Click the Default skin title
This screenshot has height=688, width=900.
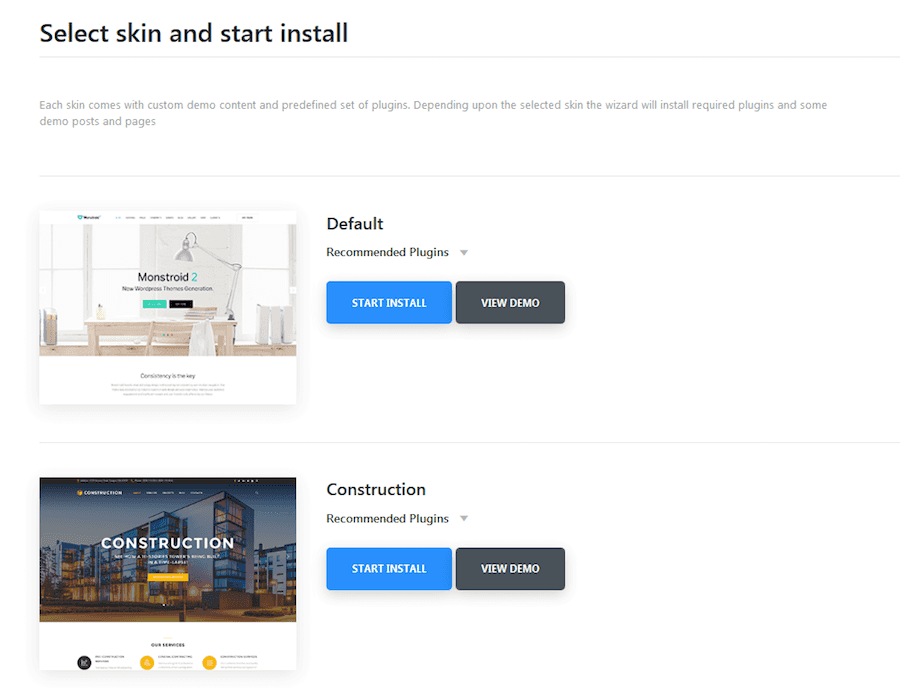coord(355,224)
